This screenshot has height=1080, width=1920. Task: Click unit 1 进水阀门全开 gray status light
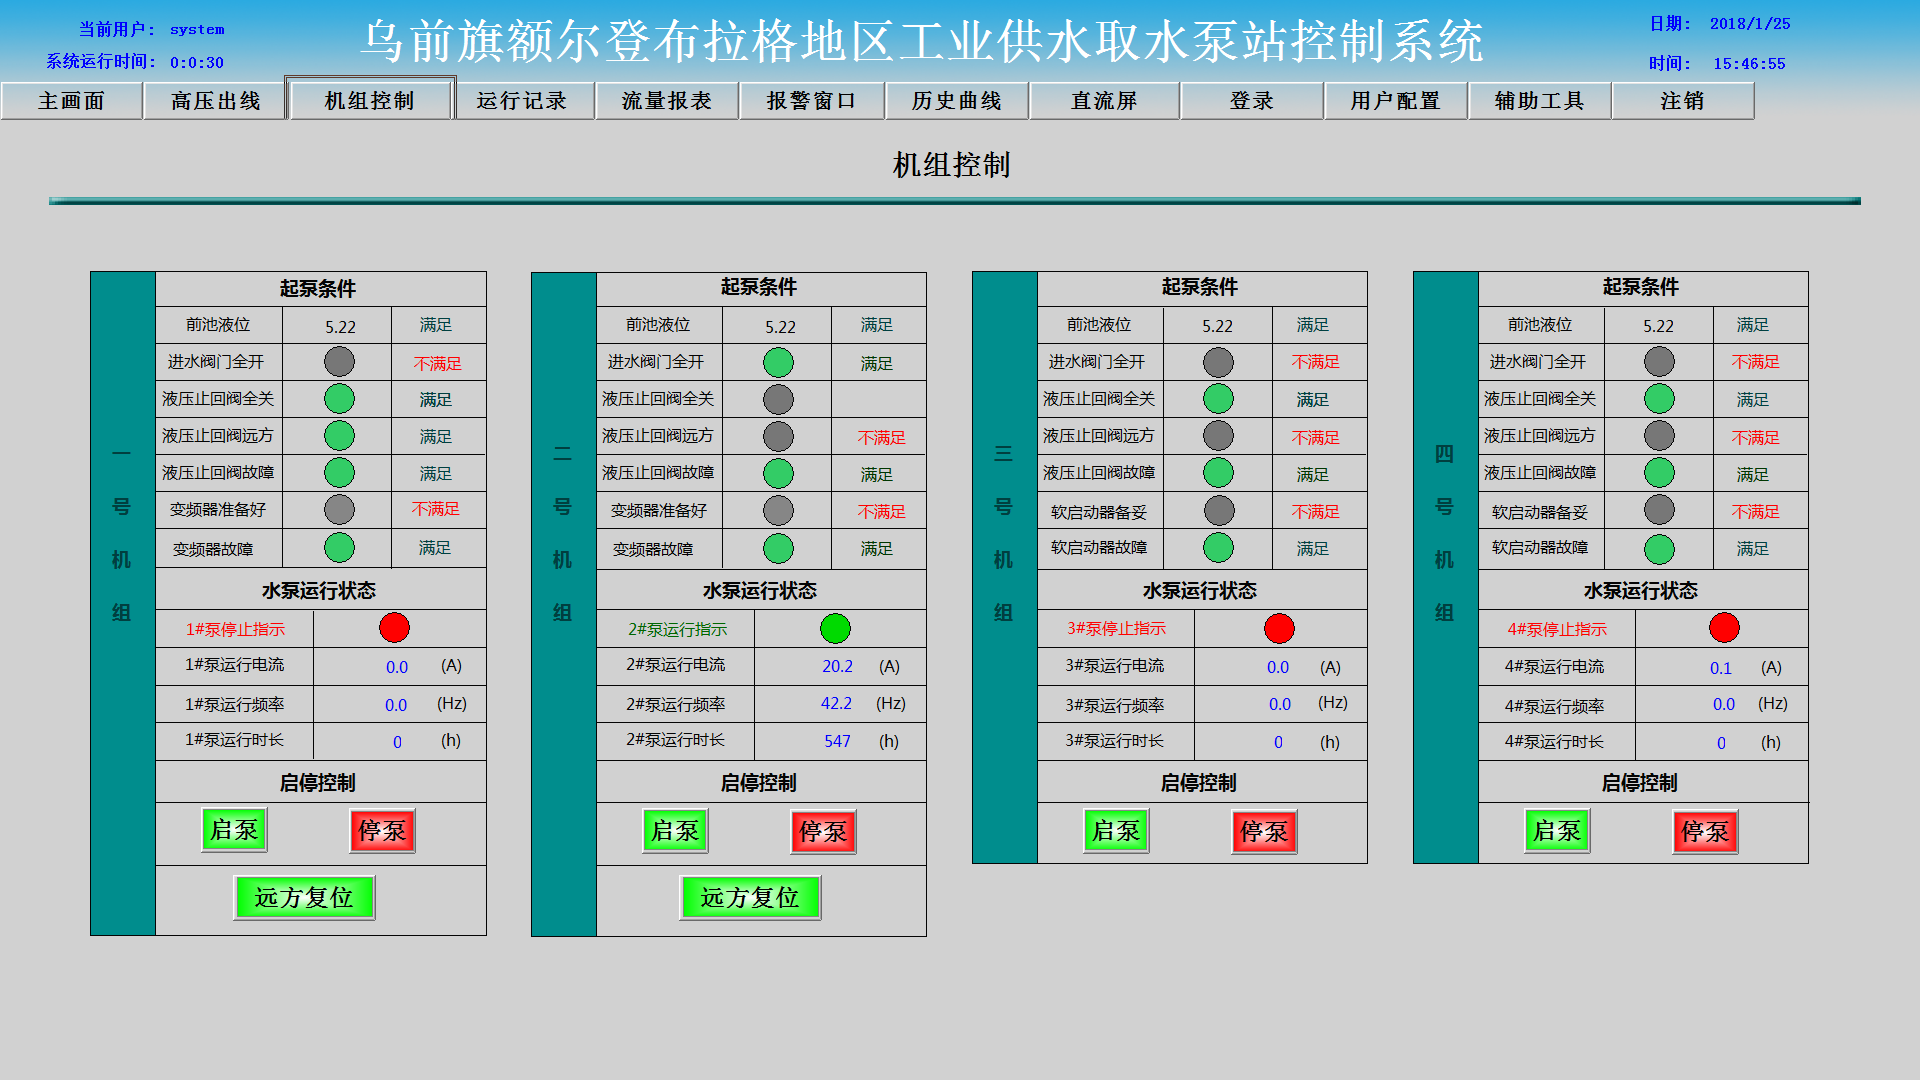coord(339,362)
